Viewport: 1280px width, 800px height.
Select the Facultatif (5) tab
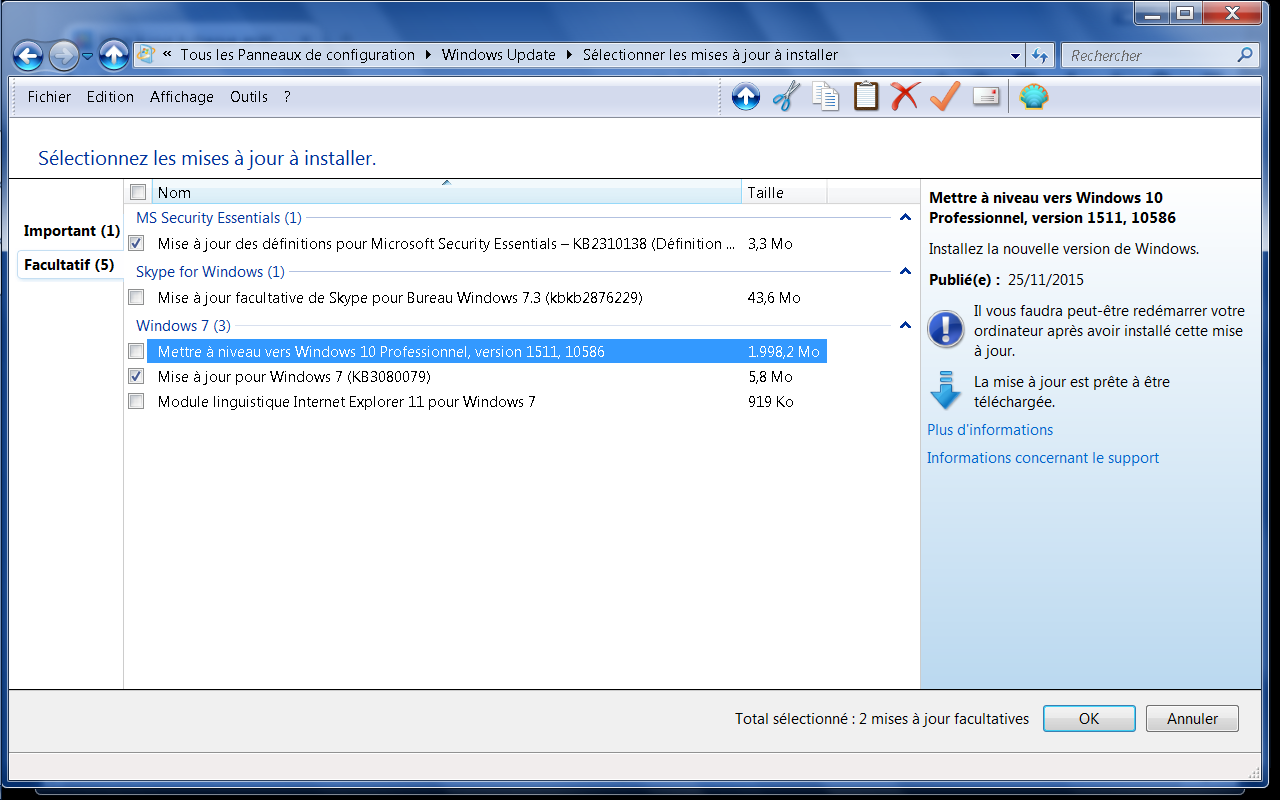(69, 265)
